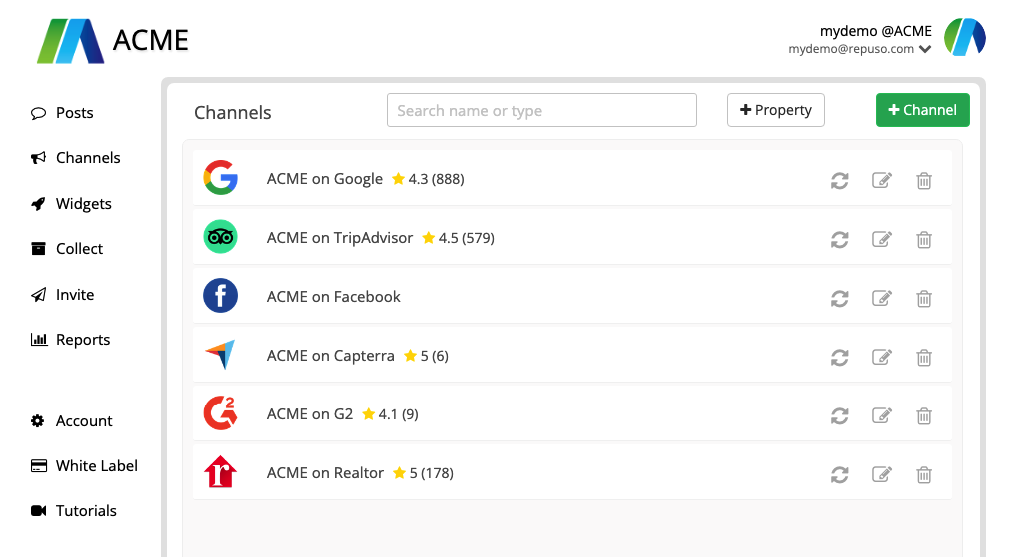Delete the ACME on Facebook channel
The width and height of the screenshot is (1017, 557).
(x=924, y=298)
